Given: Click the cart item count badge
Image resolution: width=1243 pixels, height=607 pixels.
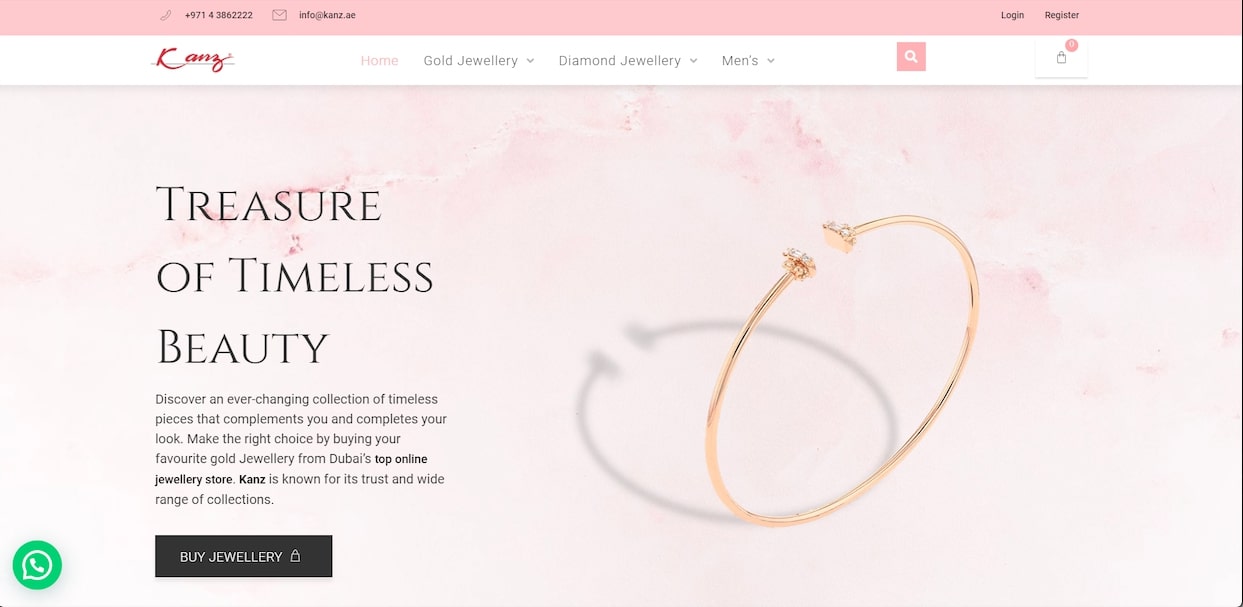Looking at the screenshot, I should tap(1071, 45).
